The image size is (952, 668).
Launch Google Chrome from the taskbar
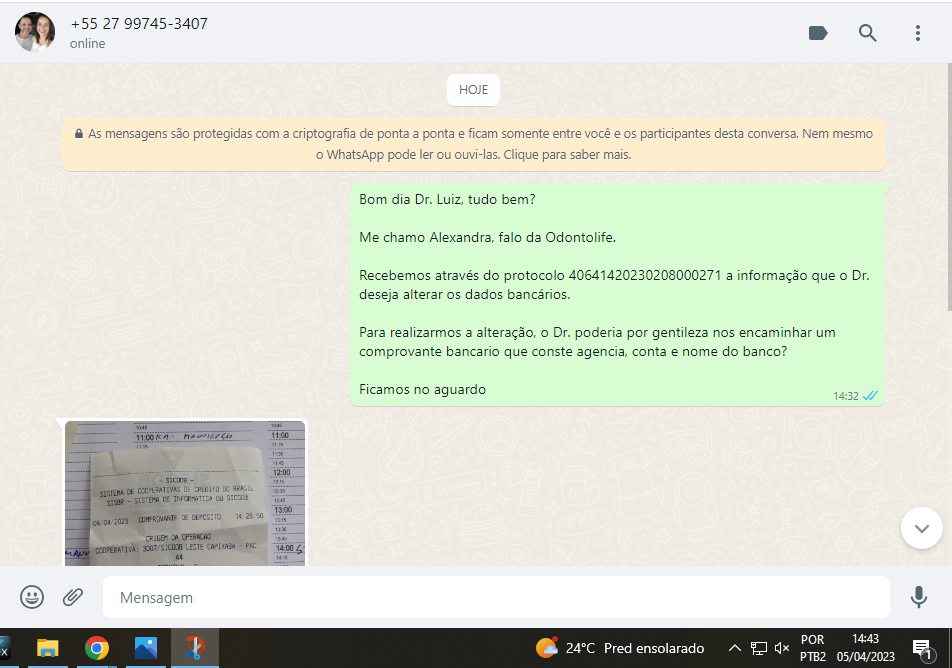[97, 648]
